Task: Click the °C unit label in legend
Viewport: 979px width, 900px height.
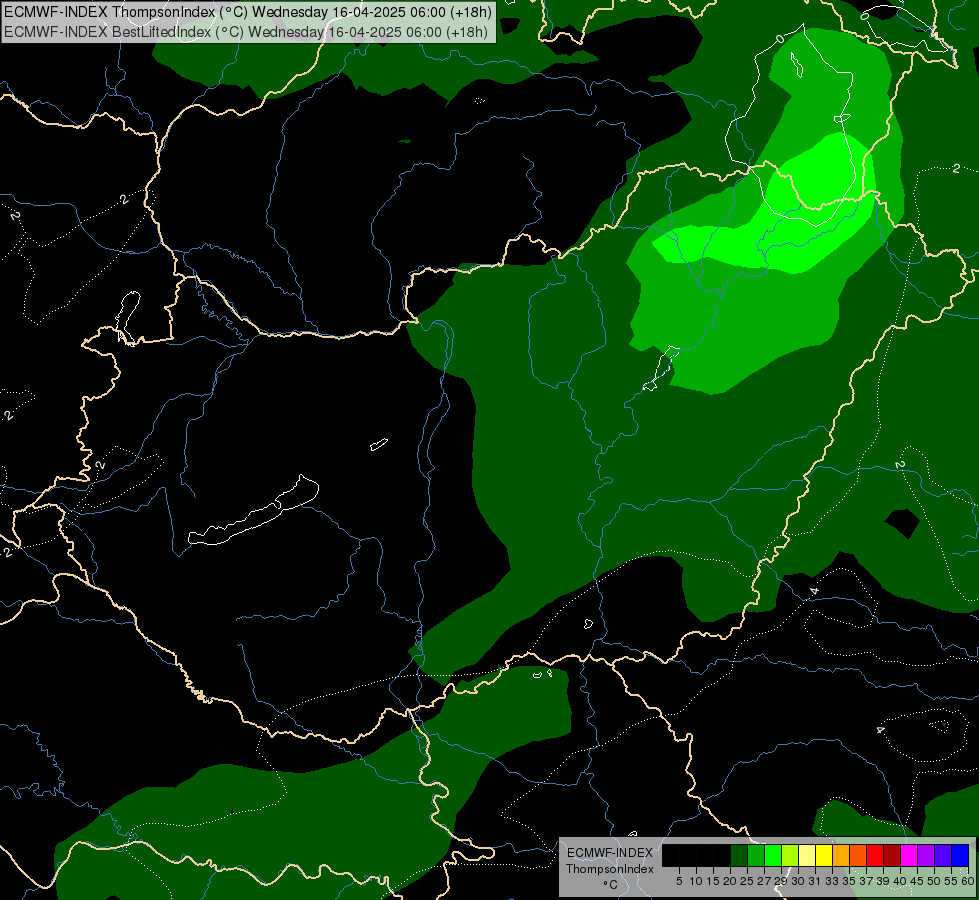Action: pyautogui.click(x=611, y=885)
